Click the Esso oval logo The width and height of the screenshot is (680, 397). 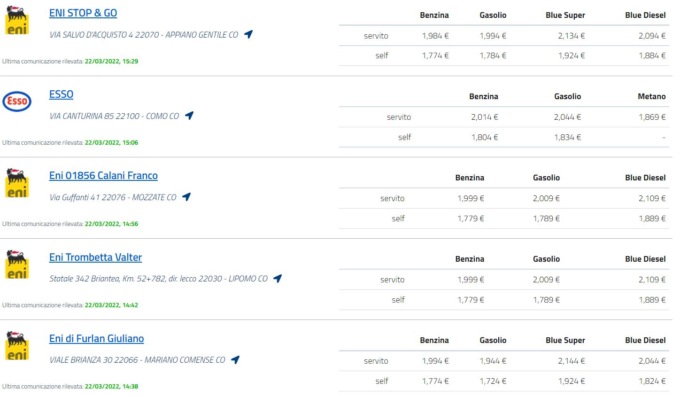[17, 101]
